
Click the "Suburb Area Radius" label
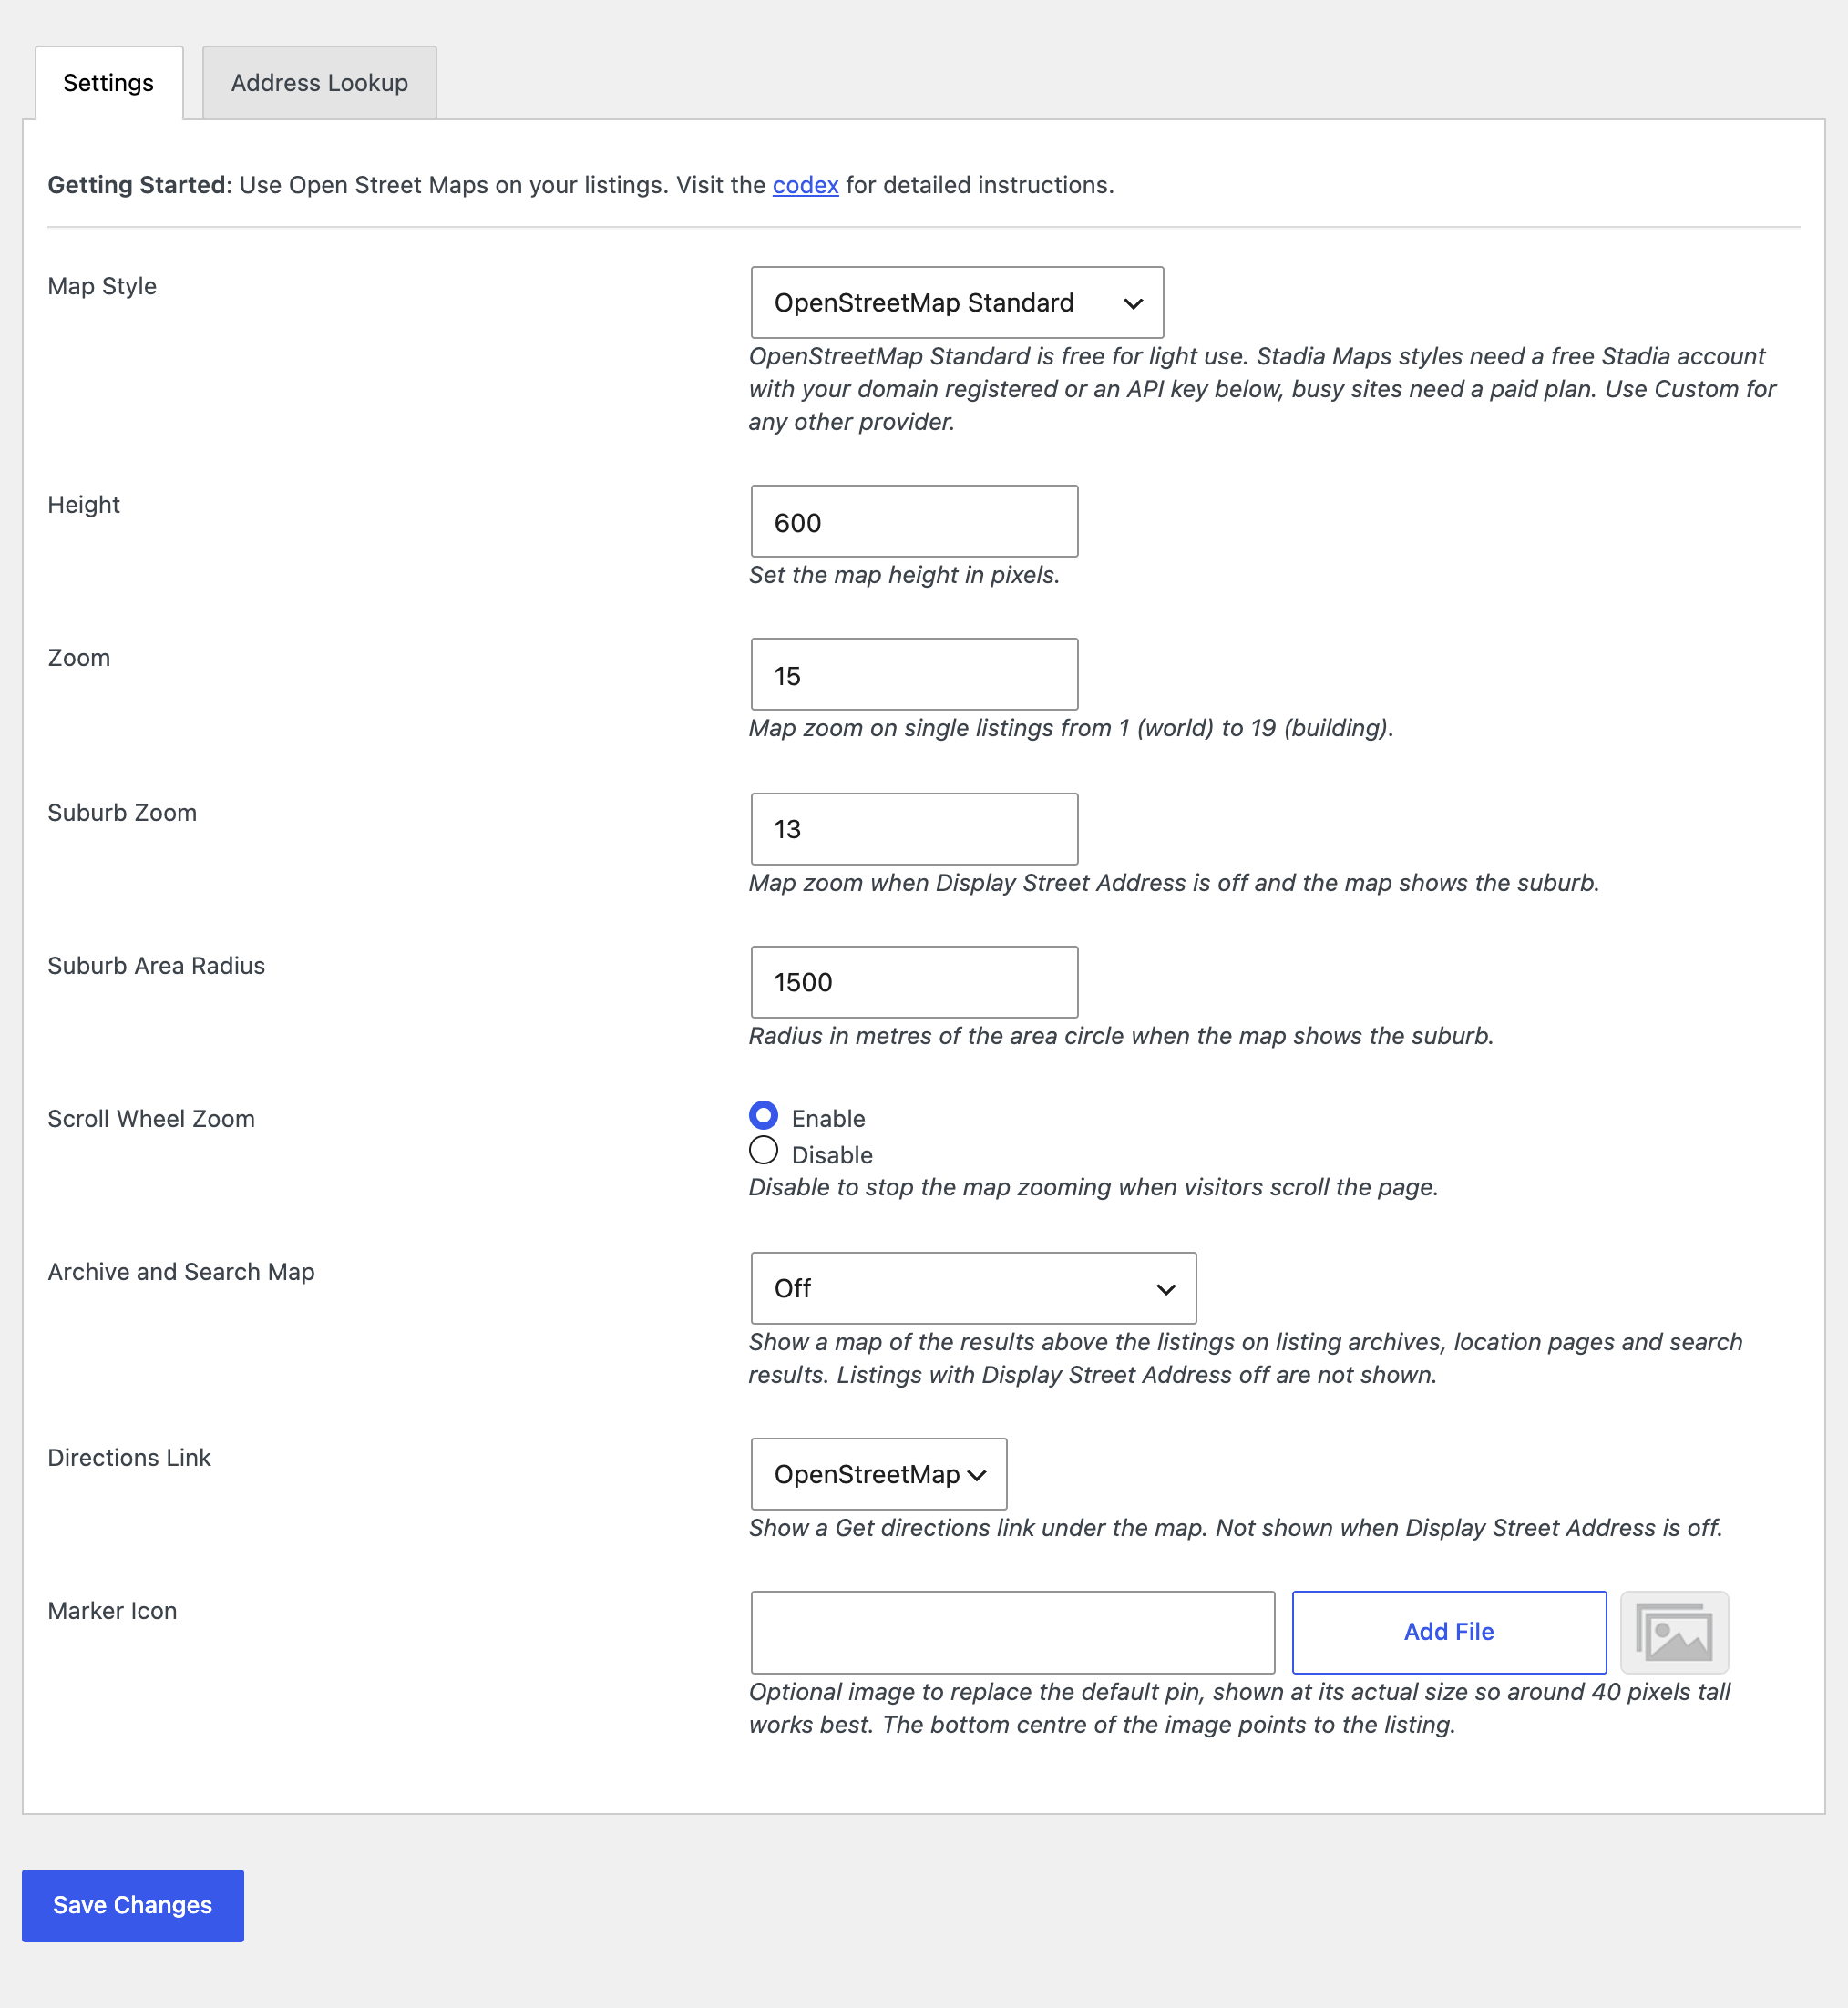click(x=156, y=966)
